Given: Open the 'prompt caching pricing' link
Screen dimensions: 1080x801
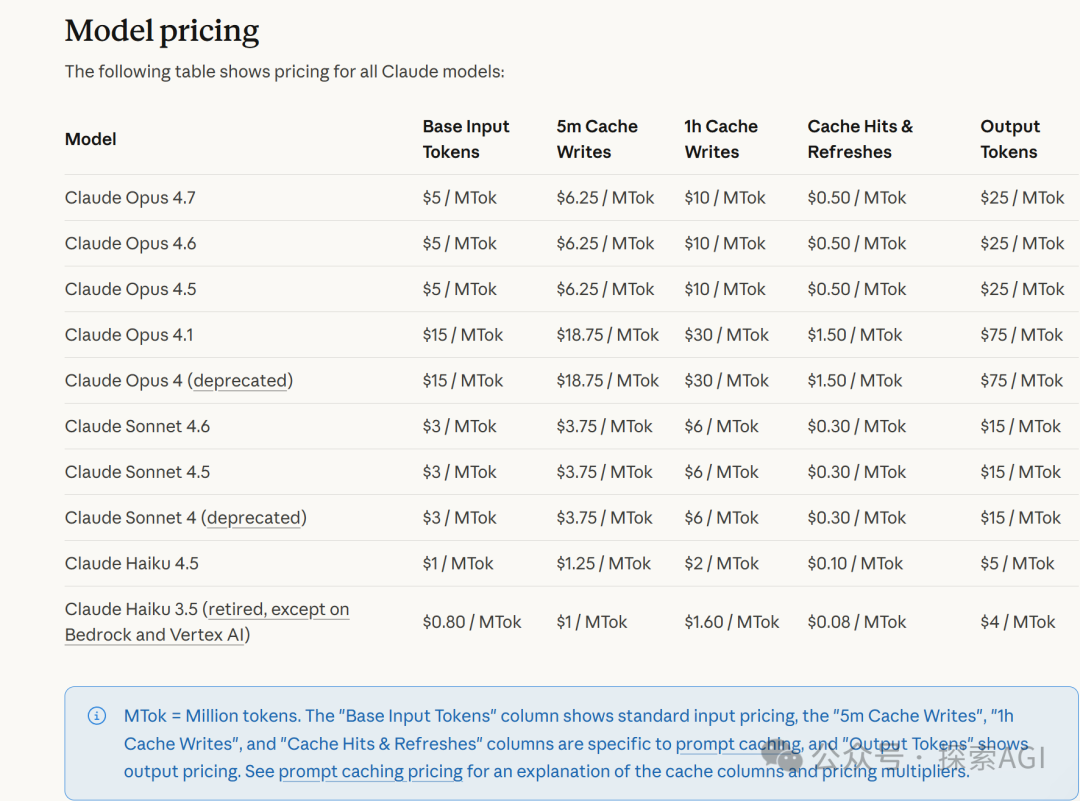Looking at the screenshot, I should [x=371, y=771].
